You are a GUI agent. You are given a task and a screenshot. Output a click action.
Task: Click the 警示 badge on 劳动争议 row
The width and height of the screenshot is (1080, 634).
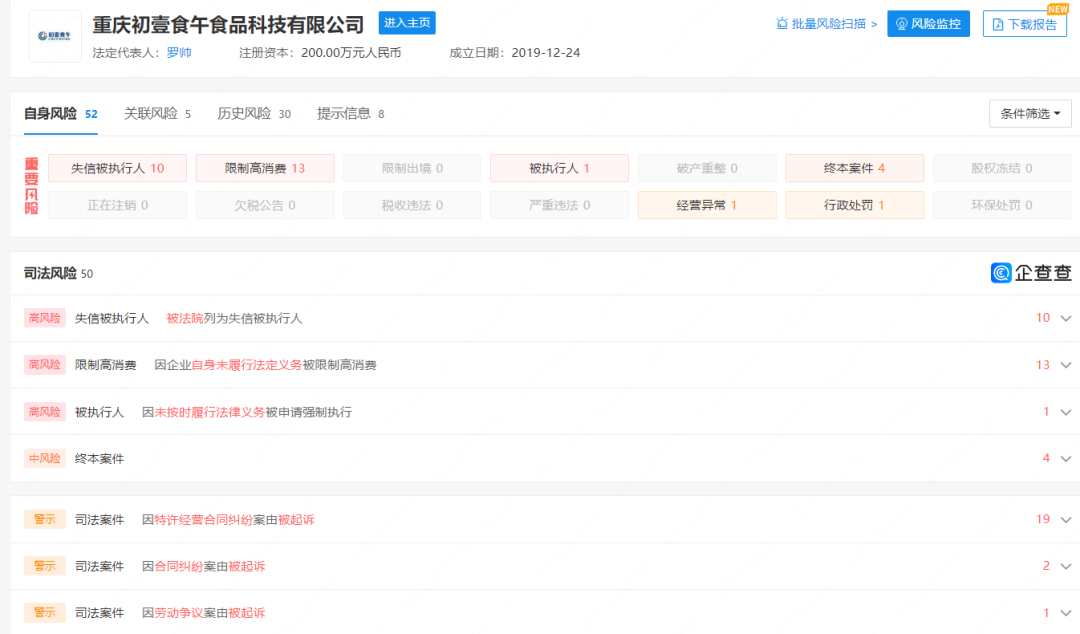[44, 611]
